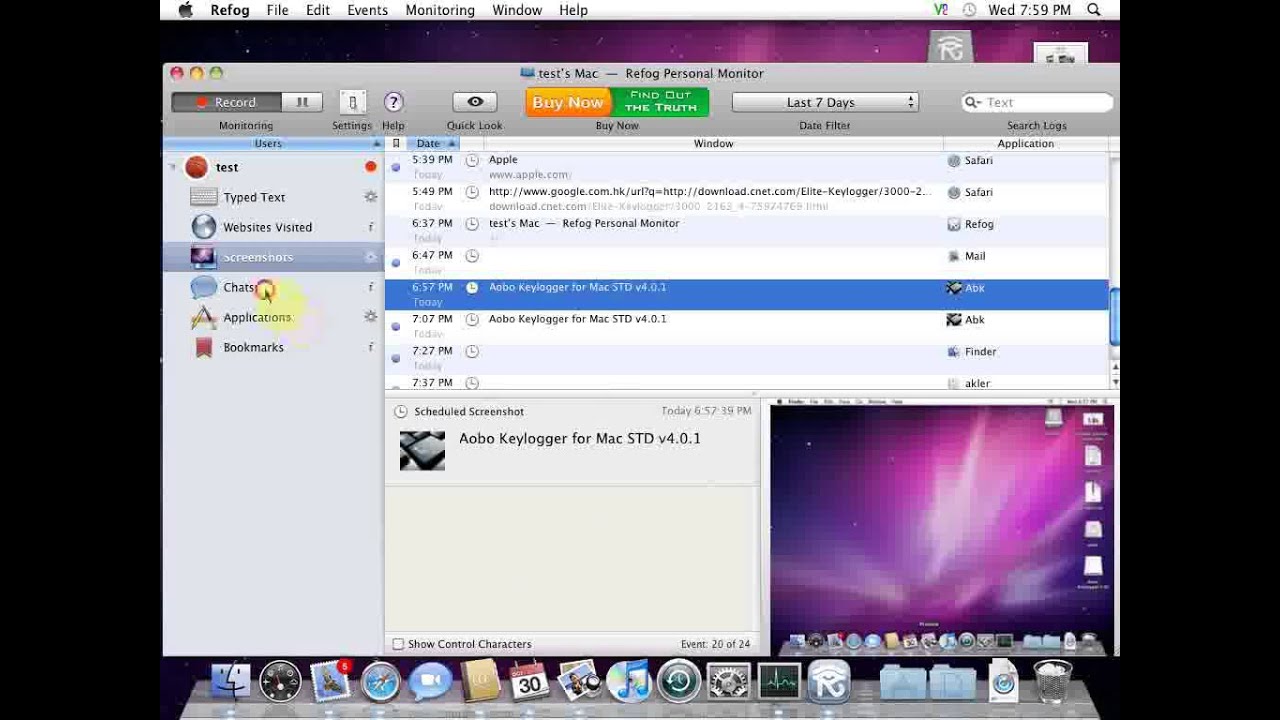Click the Finder app icon in the 7:27 PM row

(x=954, y=352)
